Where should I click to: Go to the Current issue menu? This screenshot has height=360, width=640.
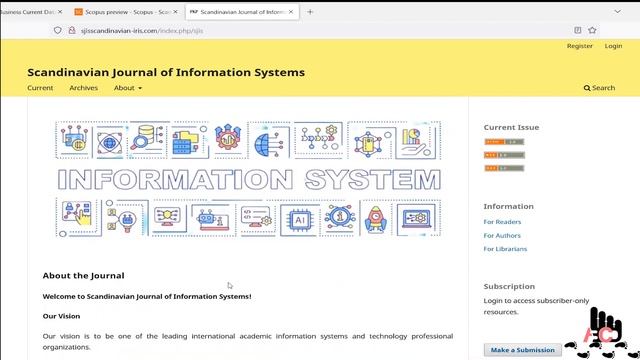pyautogui.click(x=40, y=88)
